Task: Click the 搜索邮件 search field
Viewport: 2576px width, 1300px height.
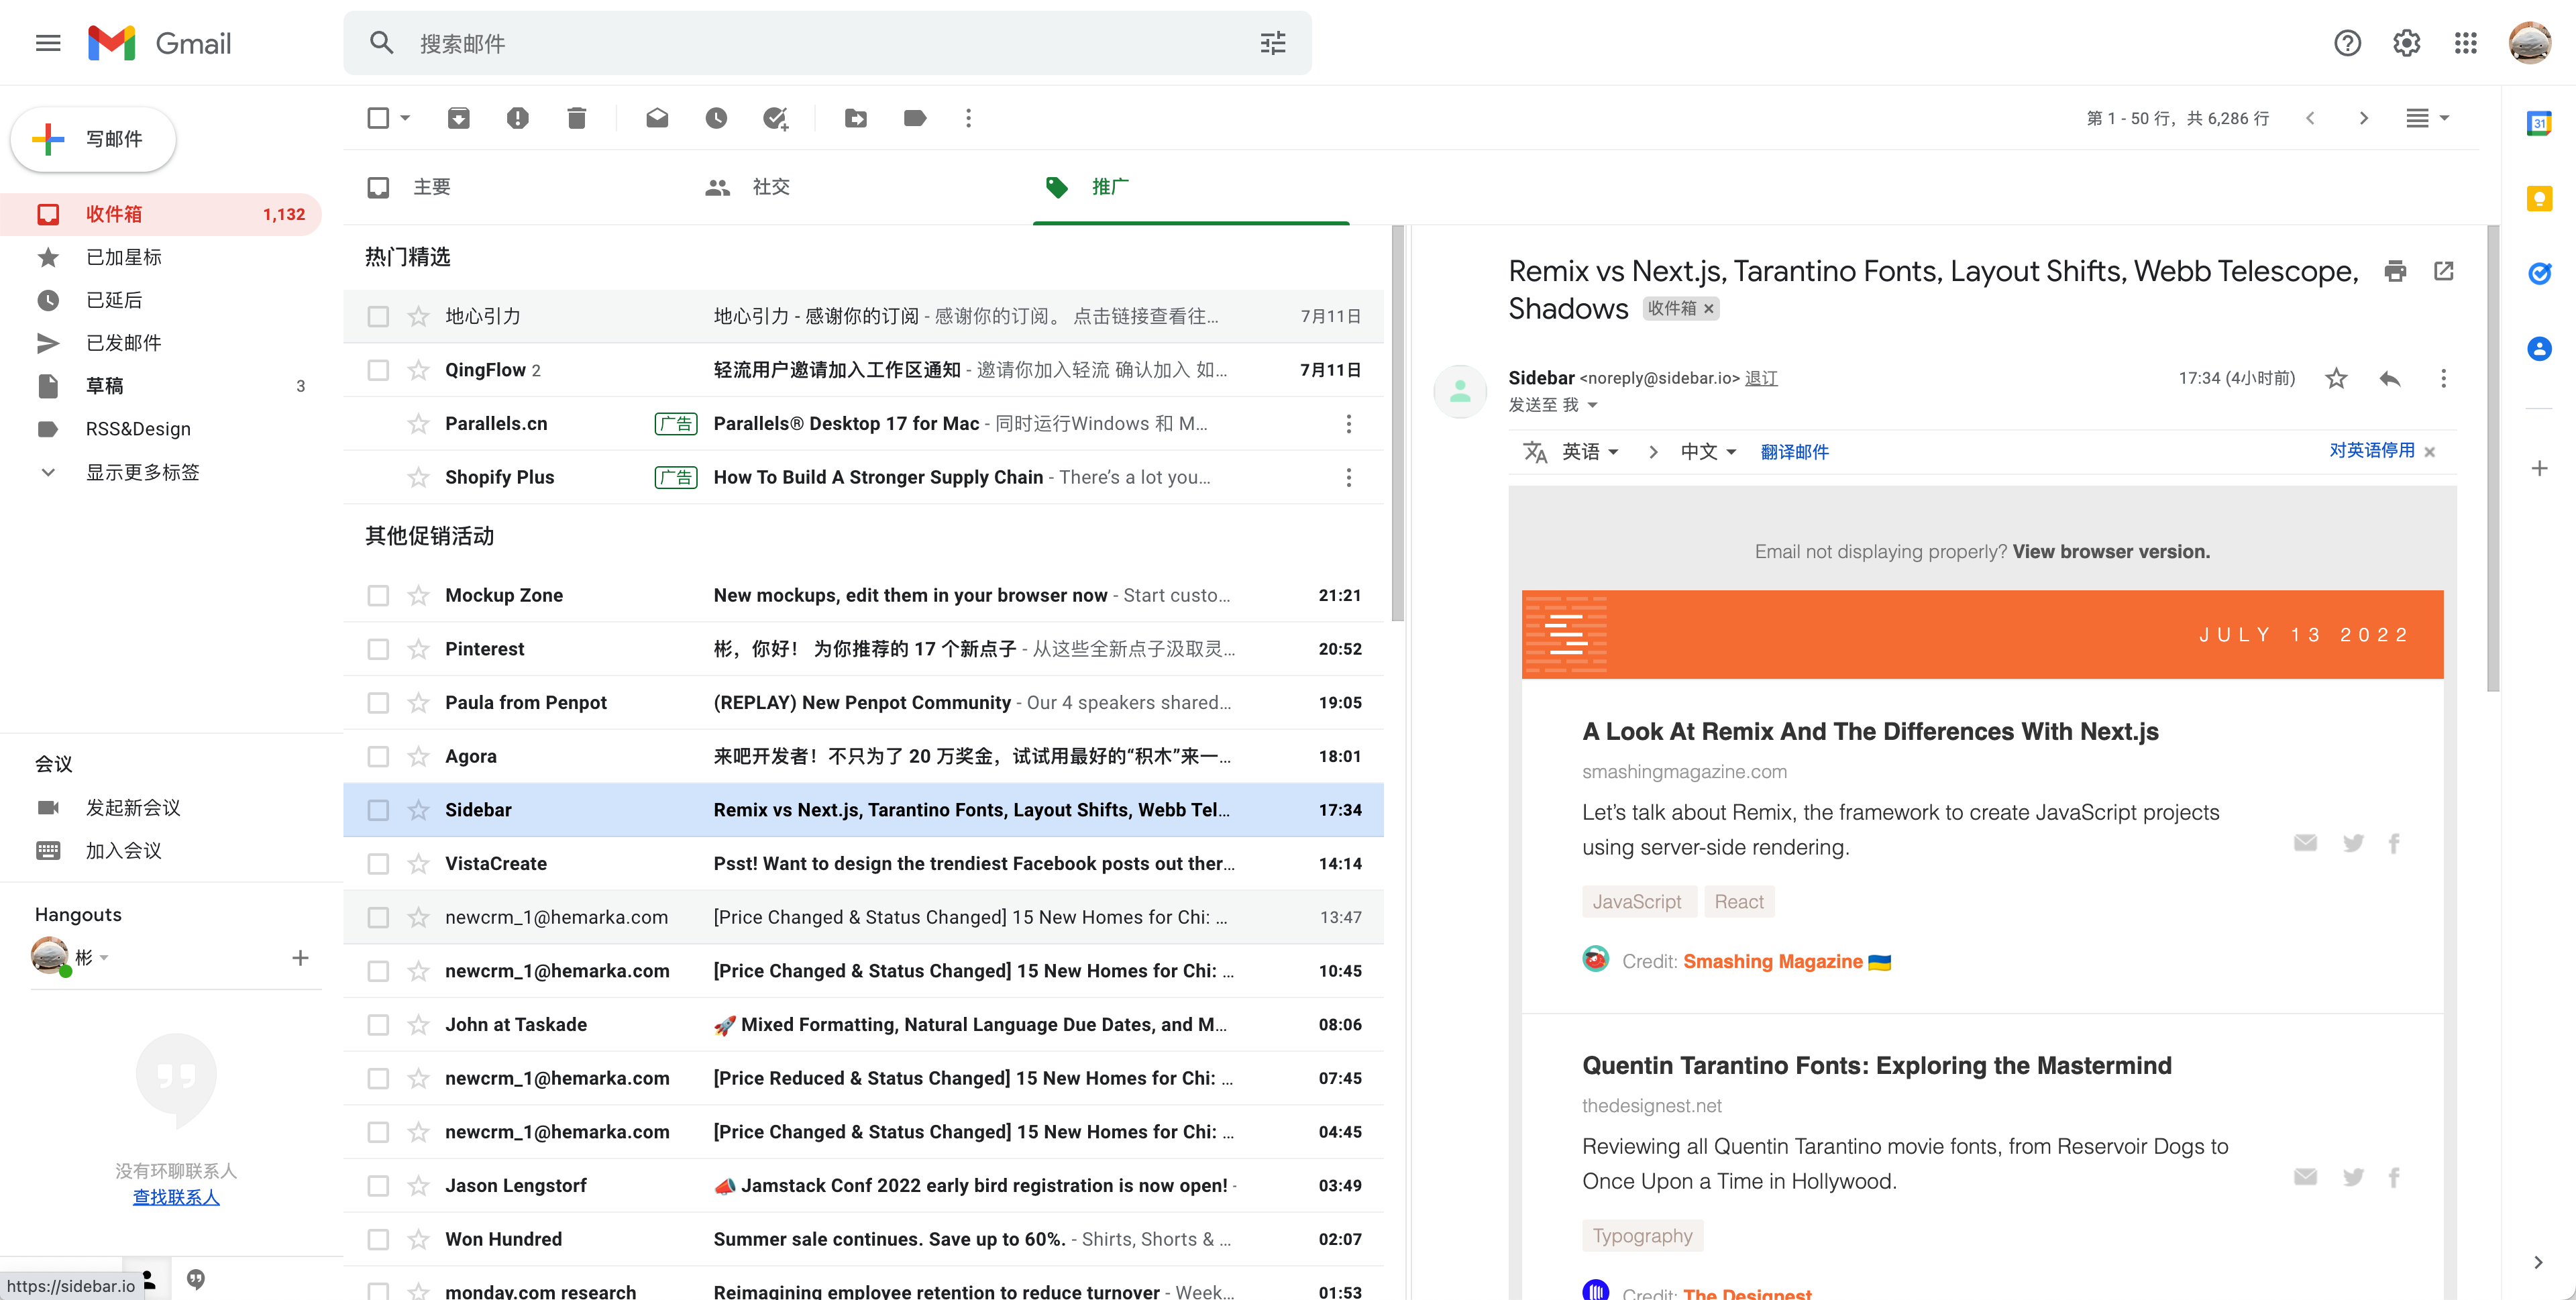Action: tap(827, 43)
